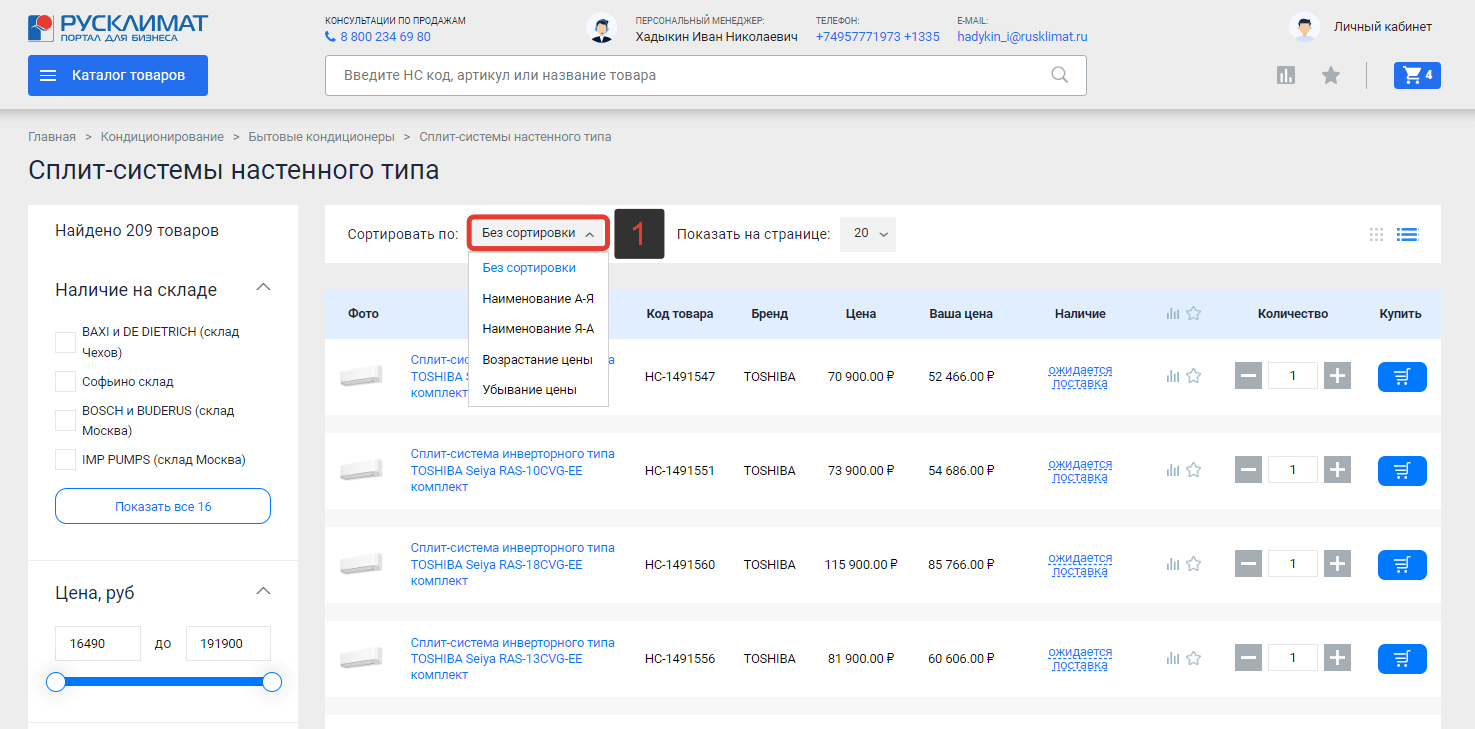Click the personal manager avatar icon
Viewport: 1475px width, 729px height.
pyautogui.click(x=601, y=28)
